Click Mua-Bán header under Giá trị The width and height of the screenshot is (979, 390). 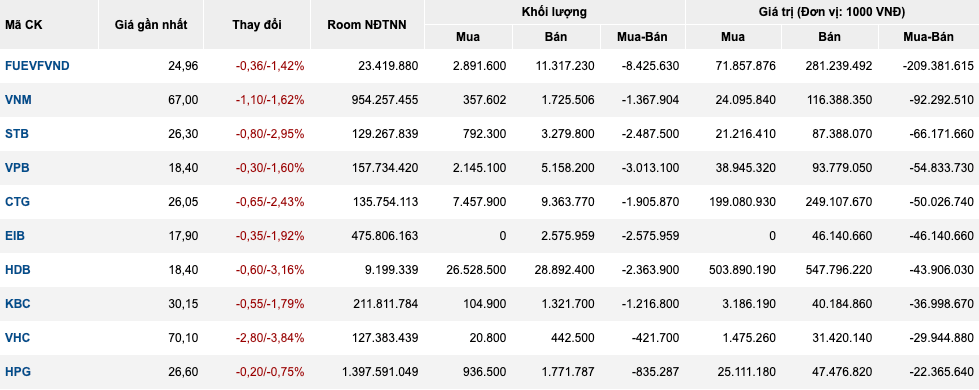click(x=928, y=37)
